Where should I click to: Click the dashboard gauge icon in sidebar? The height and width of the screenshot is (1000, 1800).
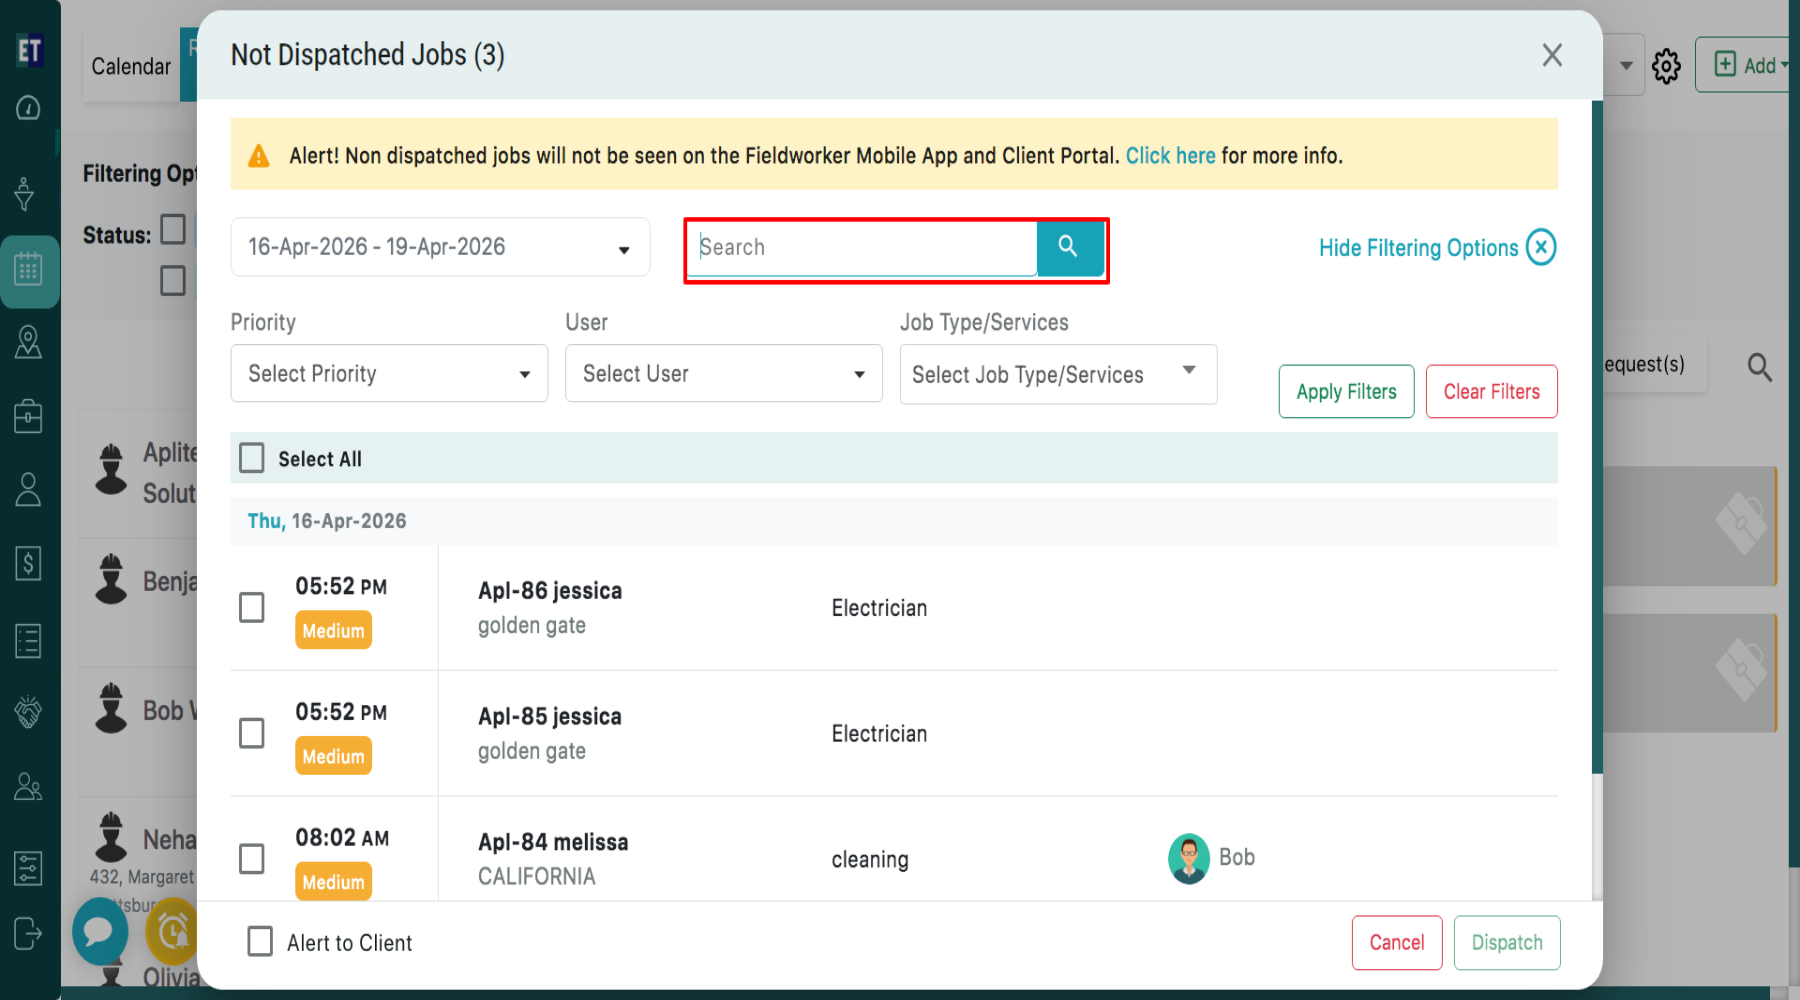tap(28, 108)
